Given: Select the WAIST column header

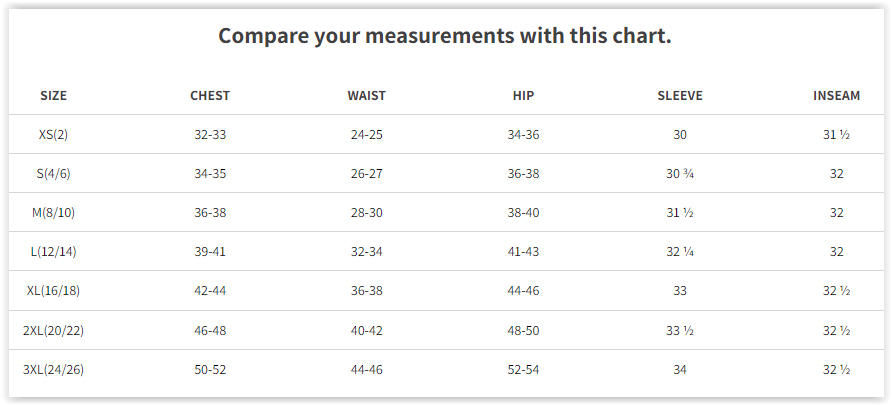Looking at the screenshot, I should pos(366,96).
